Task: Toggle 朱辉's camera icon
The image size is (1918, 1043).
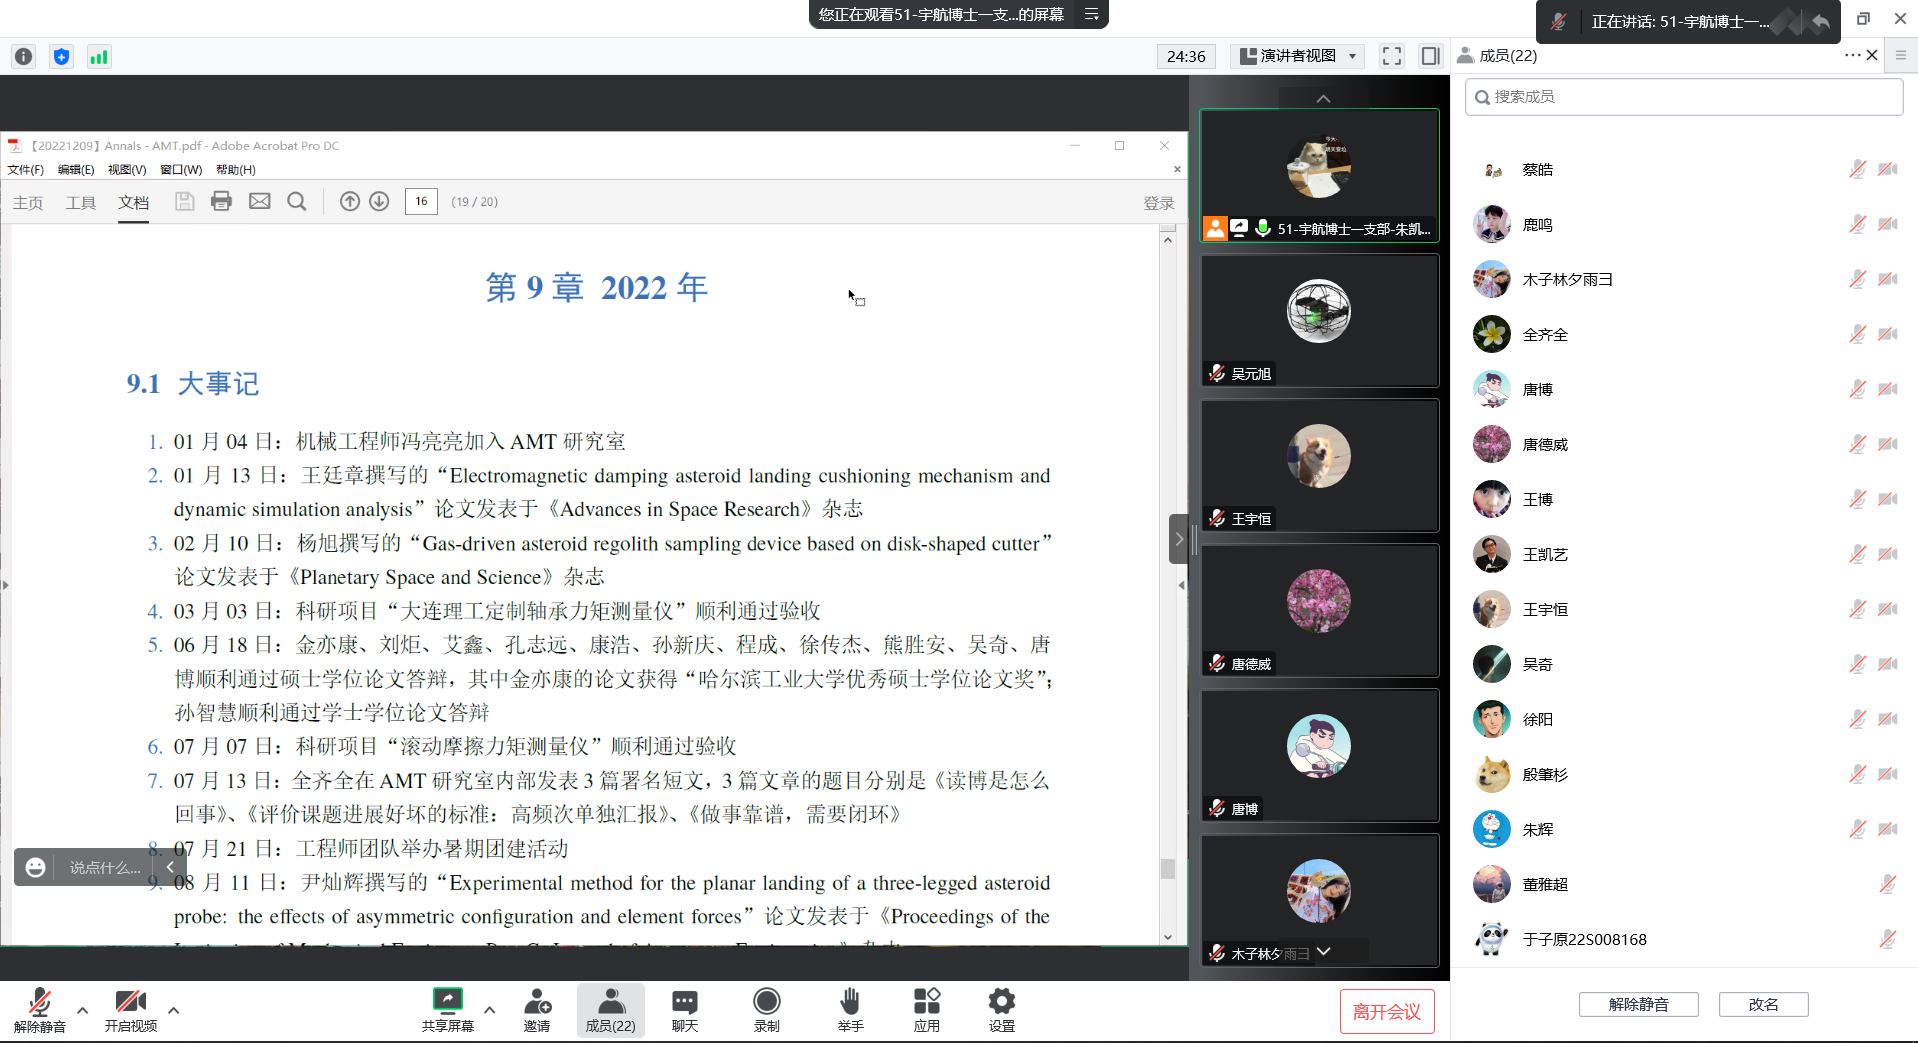Action: 1888,829
